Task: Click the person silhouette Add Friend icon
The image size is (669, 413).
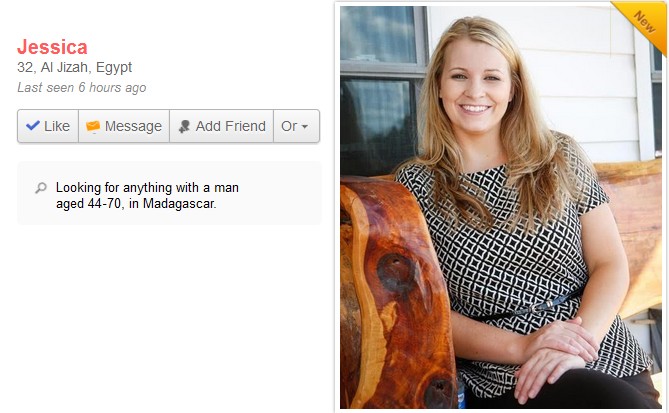Action: coord(184,126)
